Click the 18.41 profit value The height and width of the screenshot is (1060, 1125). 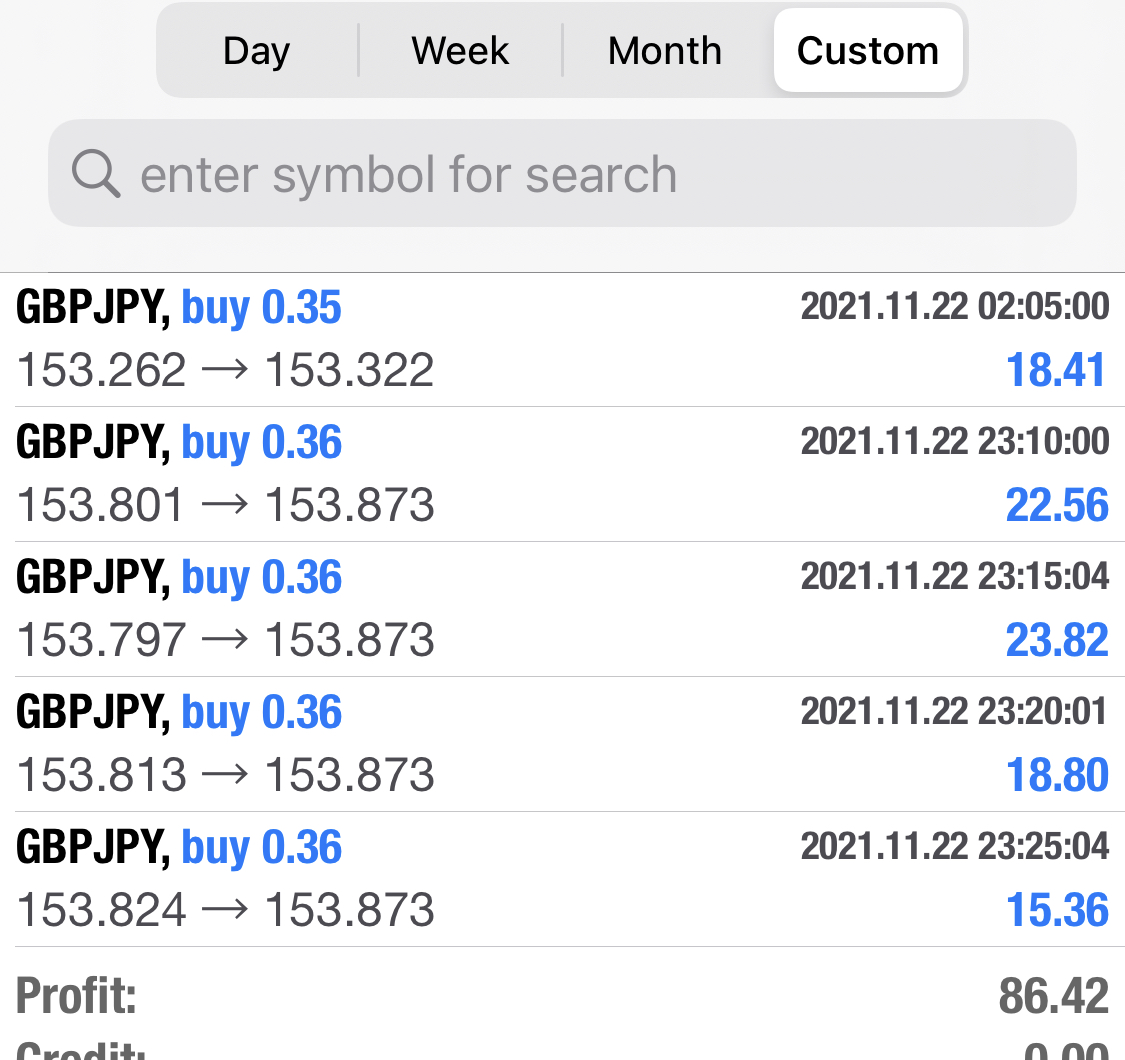1056,370
